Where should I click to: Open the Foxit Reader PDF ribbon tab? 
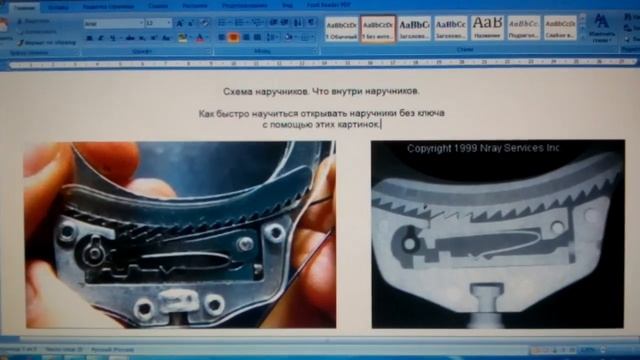pyautogui.click(x=329, y=5)
